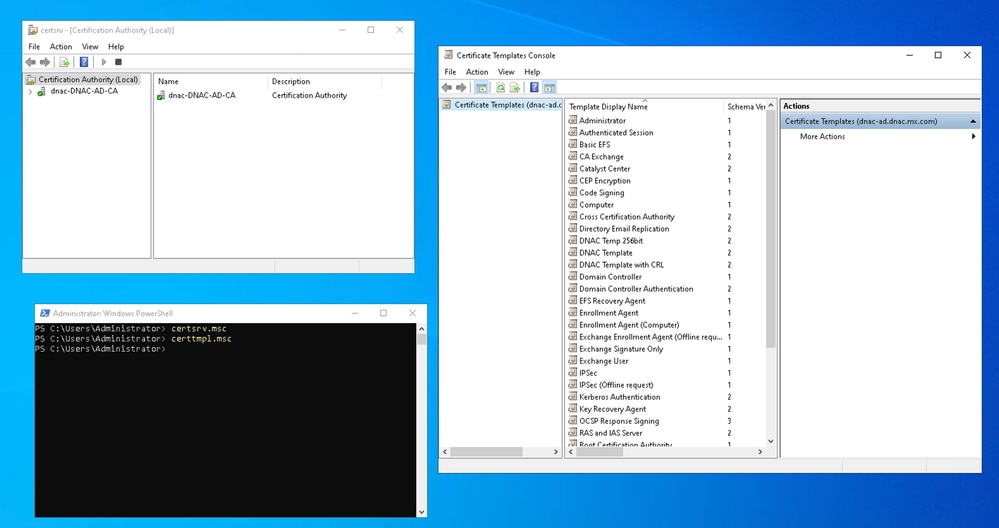Select Basic EFS template
The width and height of the screenshot is (999, 528).
[594, 145]
